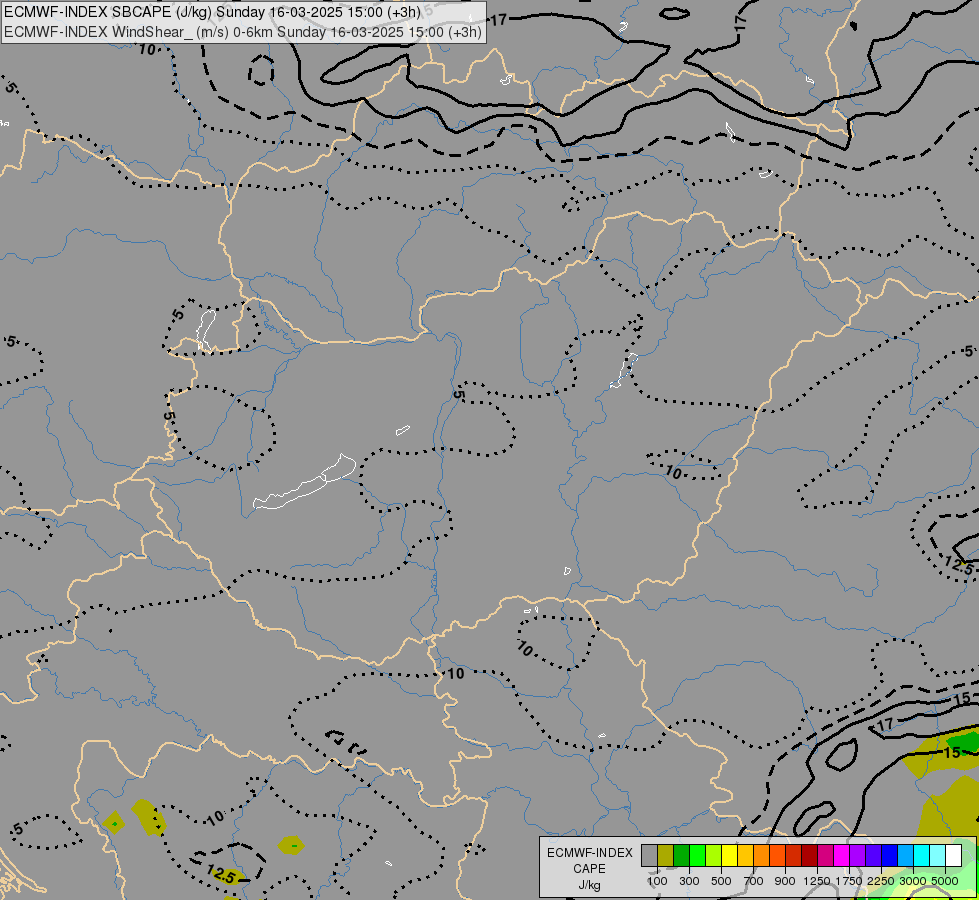
Task: Click the bright magenta legend swatch
Action: (841, 855)
